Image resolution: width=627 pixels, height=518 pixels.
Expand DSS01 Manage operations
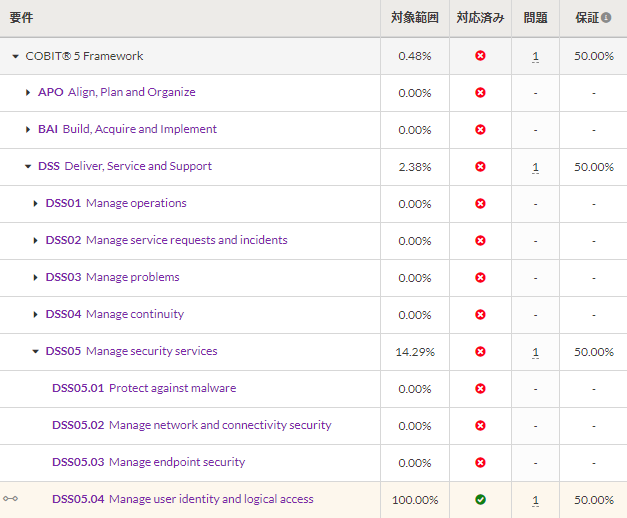tap(35, 204)
